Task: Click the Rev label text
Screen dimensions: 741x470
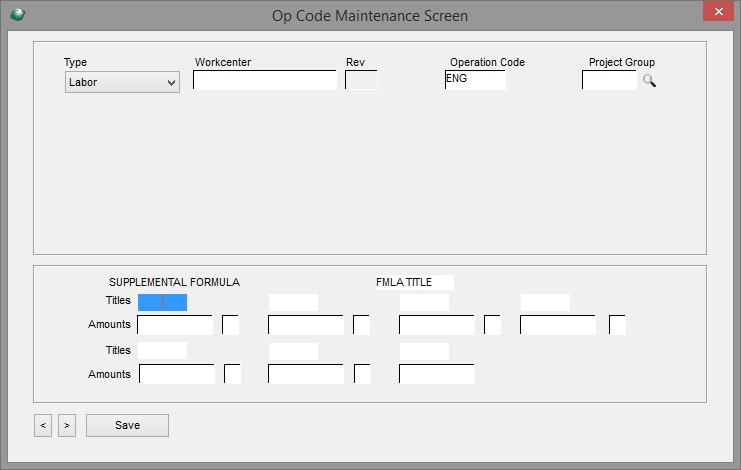Action: point(355,62)
